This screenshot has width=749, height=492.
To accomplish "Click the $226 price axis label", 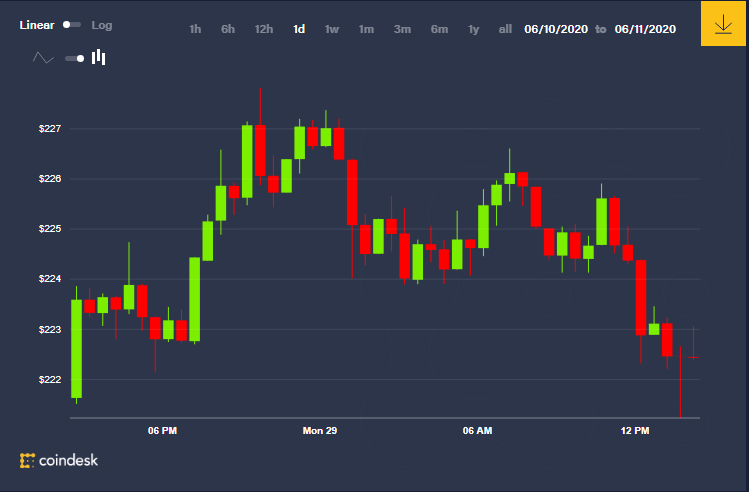I will (50, 179).
